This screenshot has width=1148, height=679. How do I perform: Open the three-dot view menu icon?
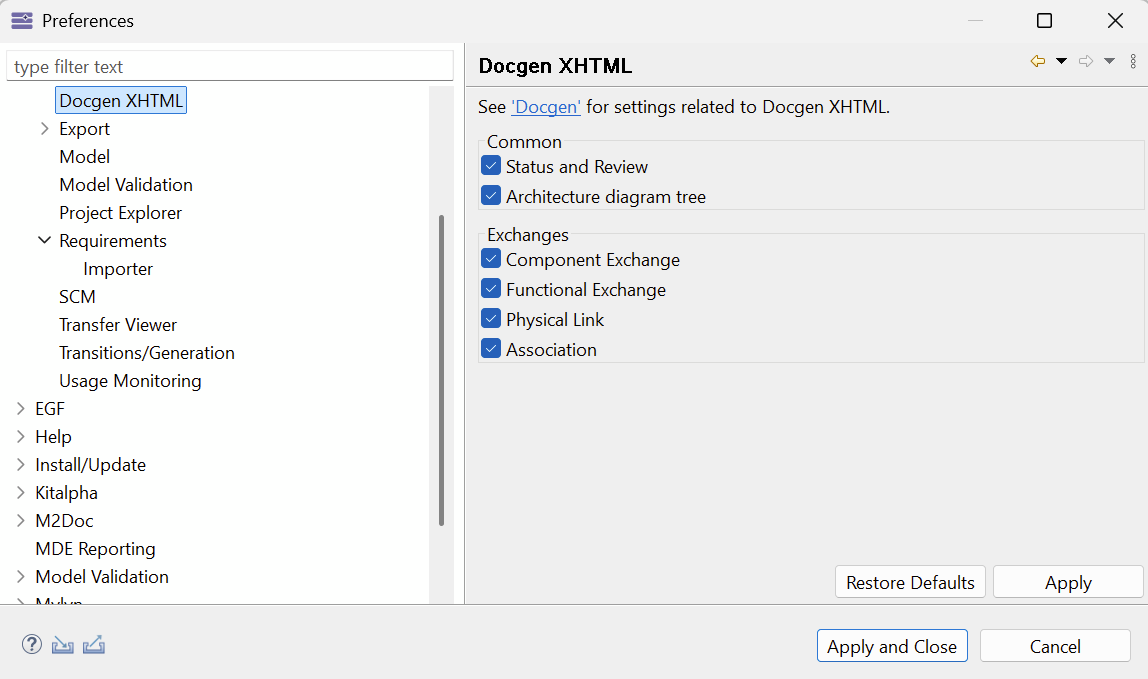click(x=1133, y=62)
